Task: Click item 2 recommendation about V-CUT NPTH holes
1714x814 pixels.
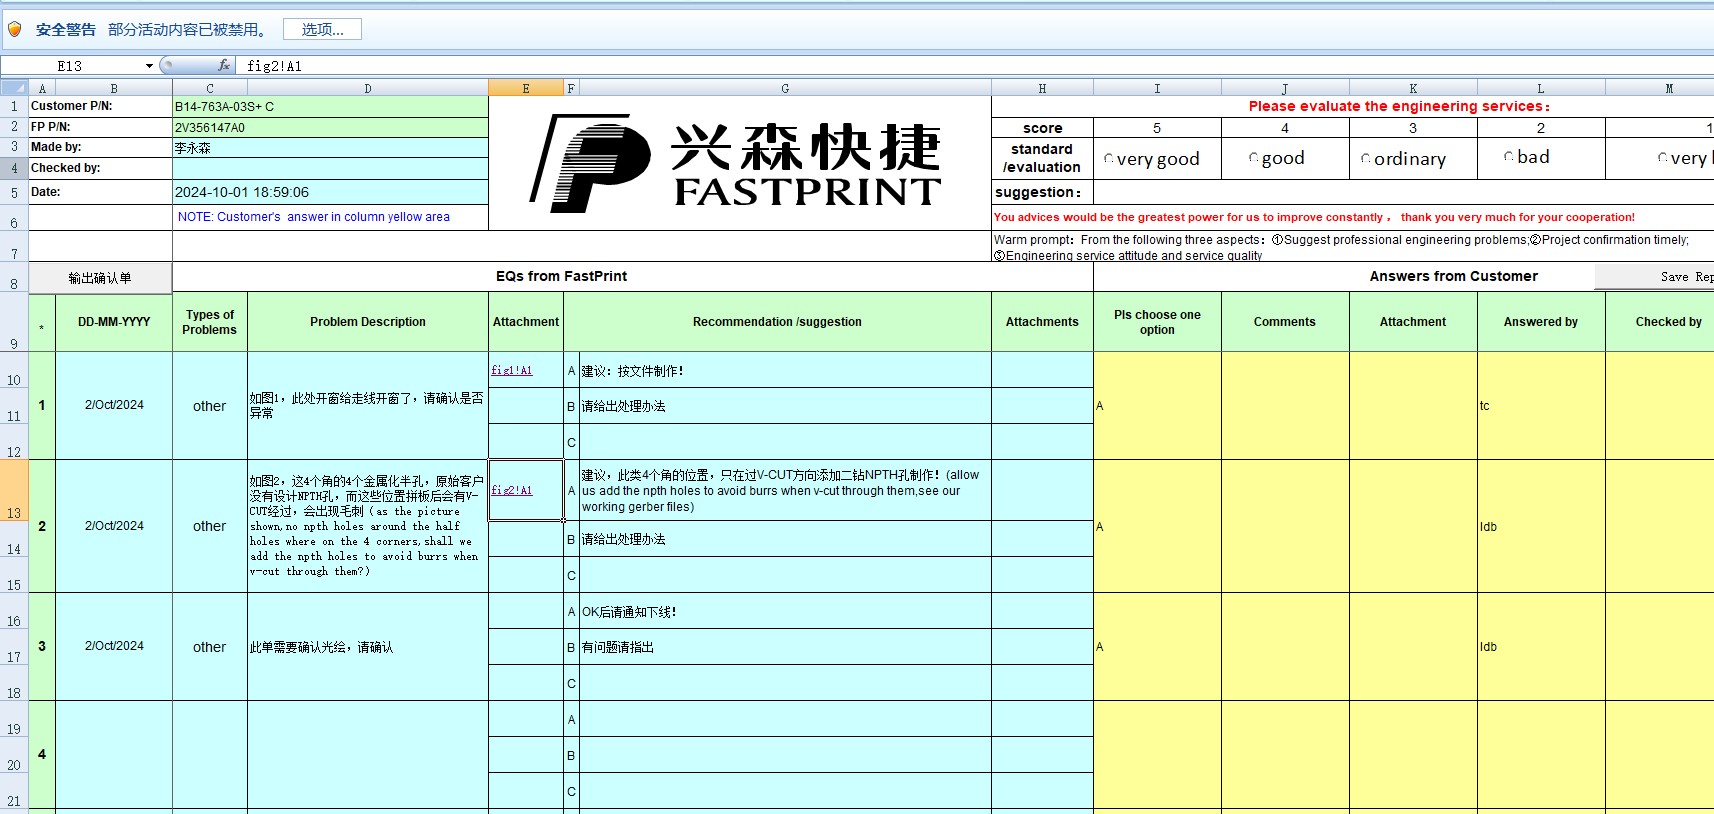Action: (x=785, y=490)
